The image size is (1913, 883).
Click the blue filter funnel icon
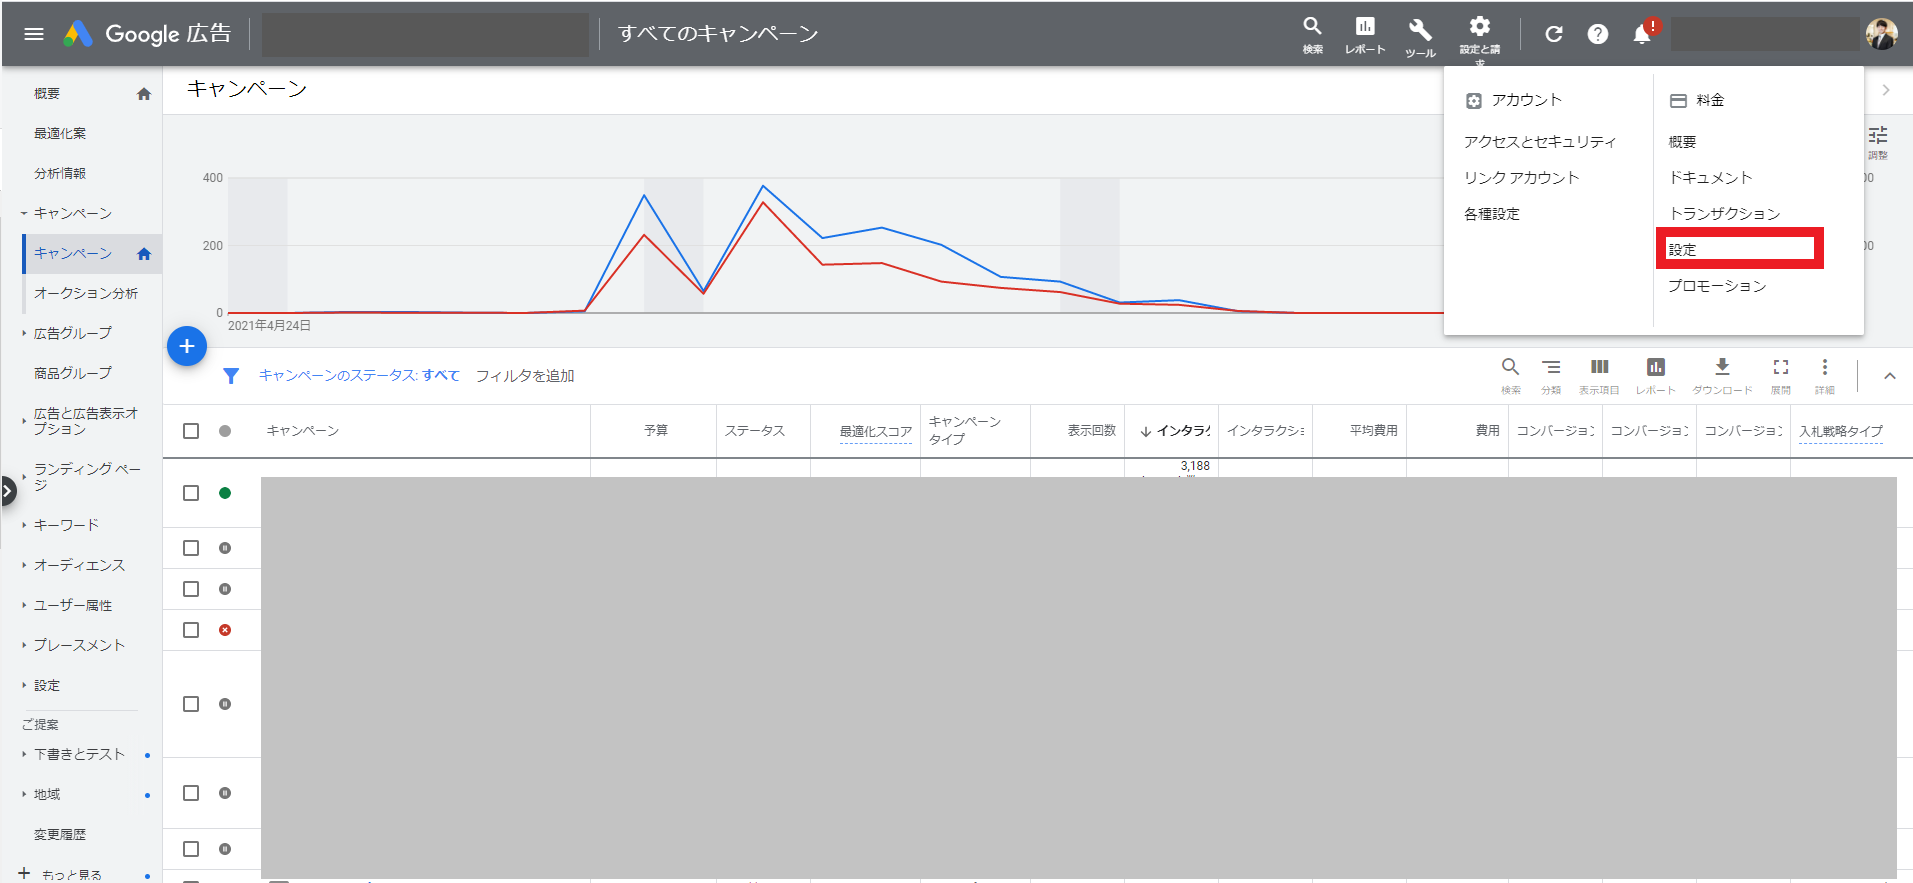coord(231,376)
